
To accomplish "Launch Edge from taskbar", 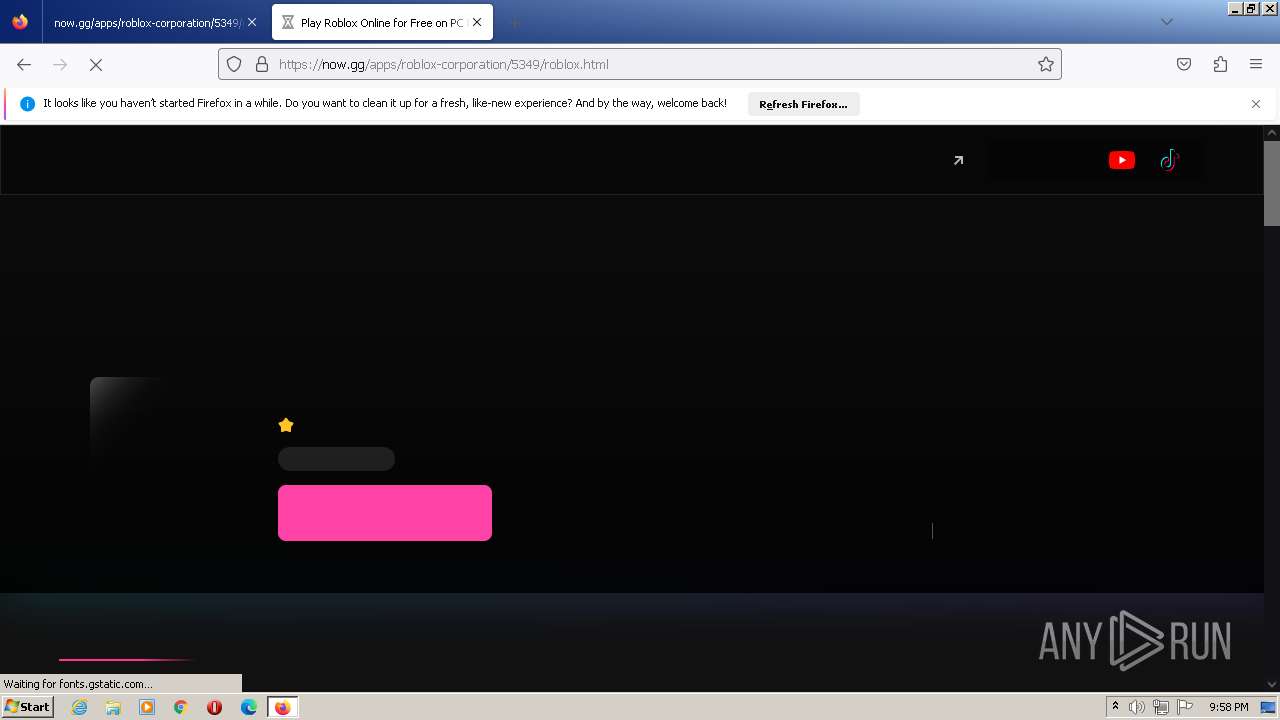I will 249,707.
